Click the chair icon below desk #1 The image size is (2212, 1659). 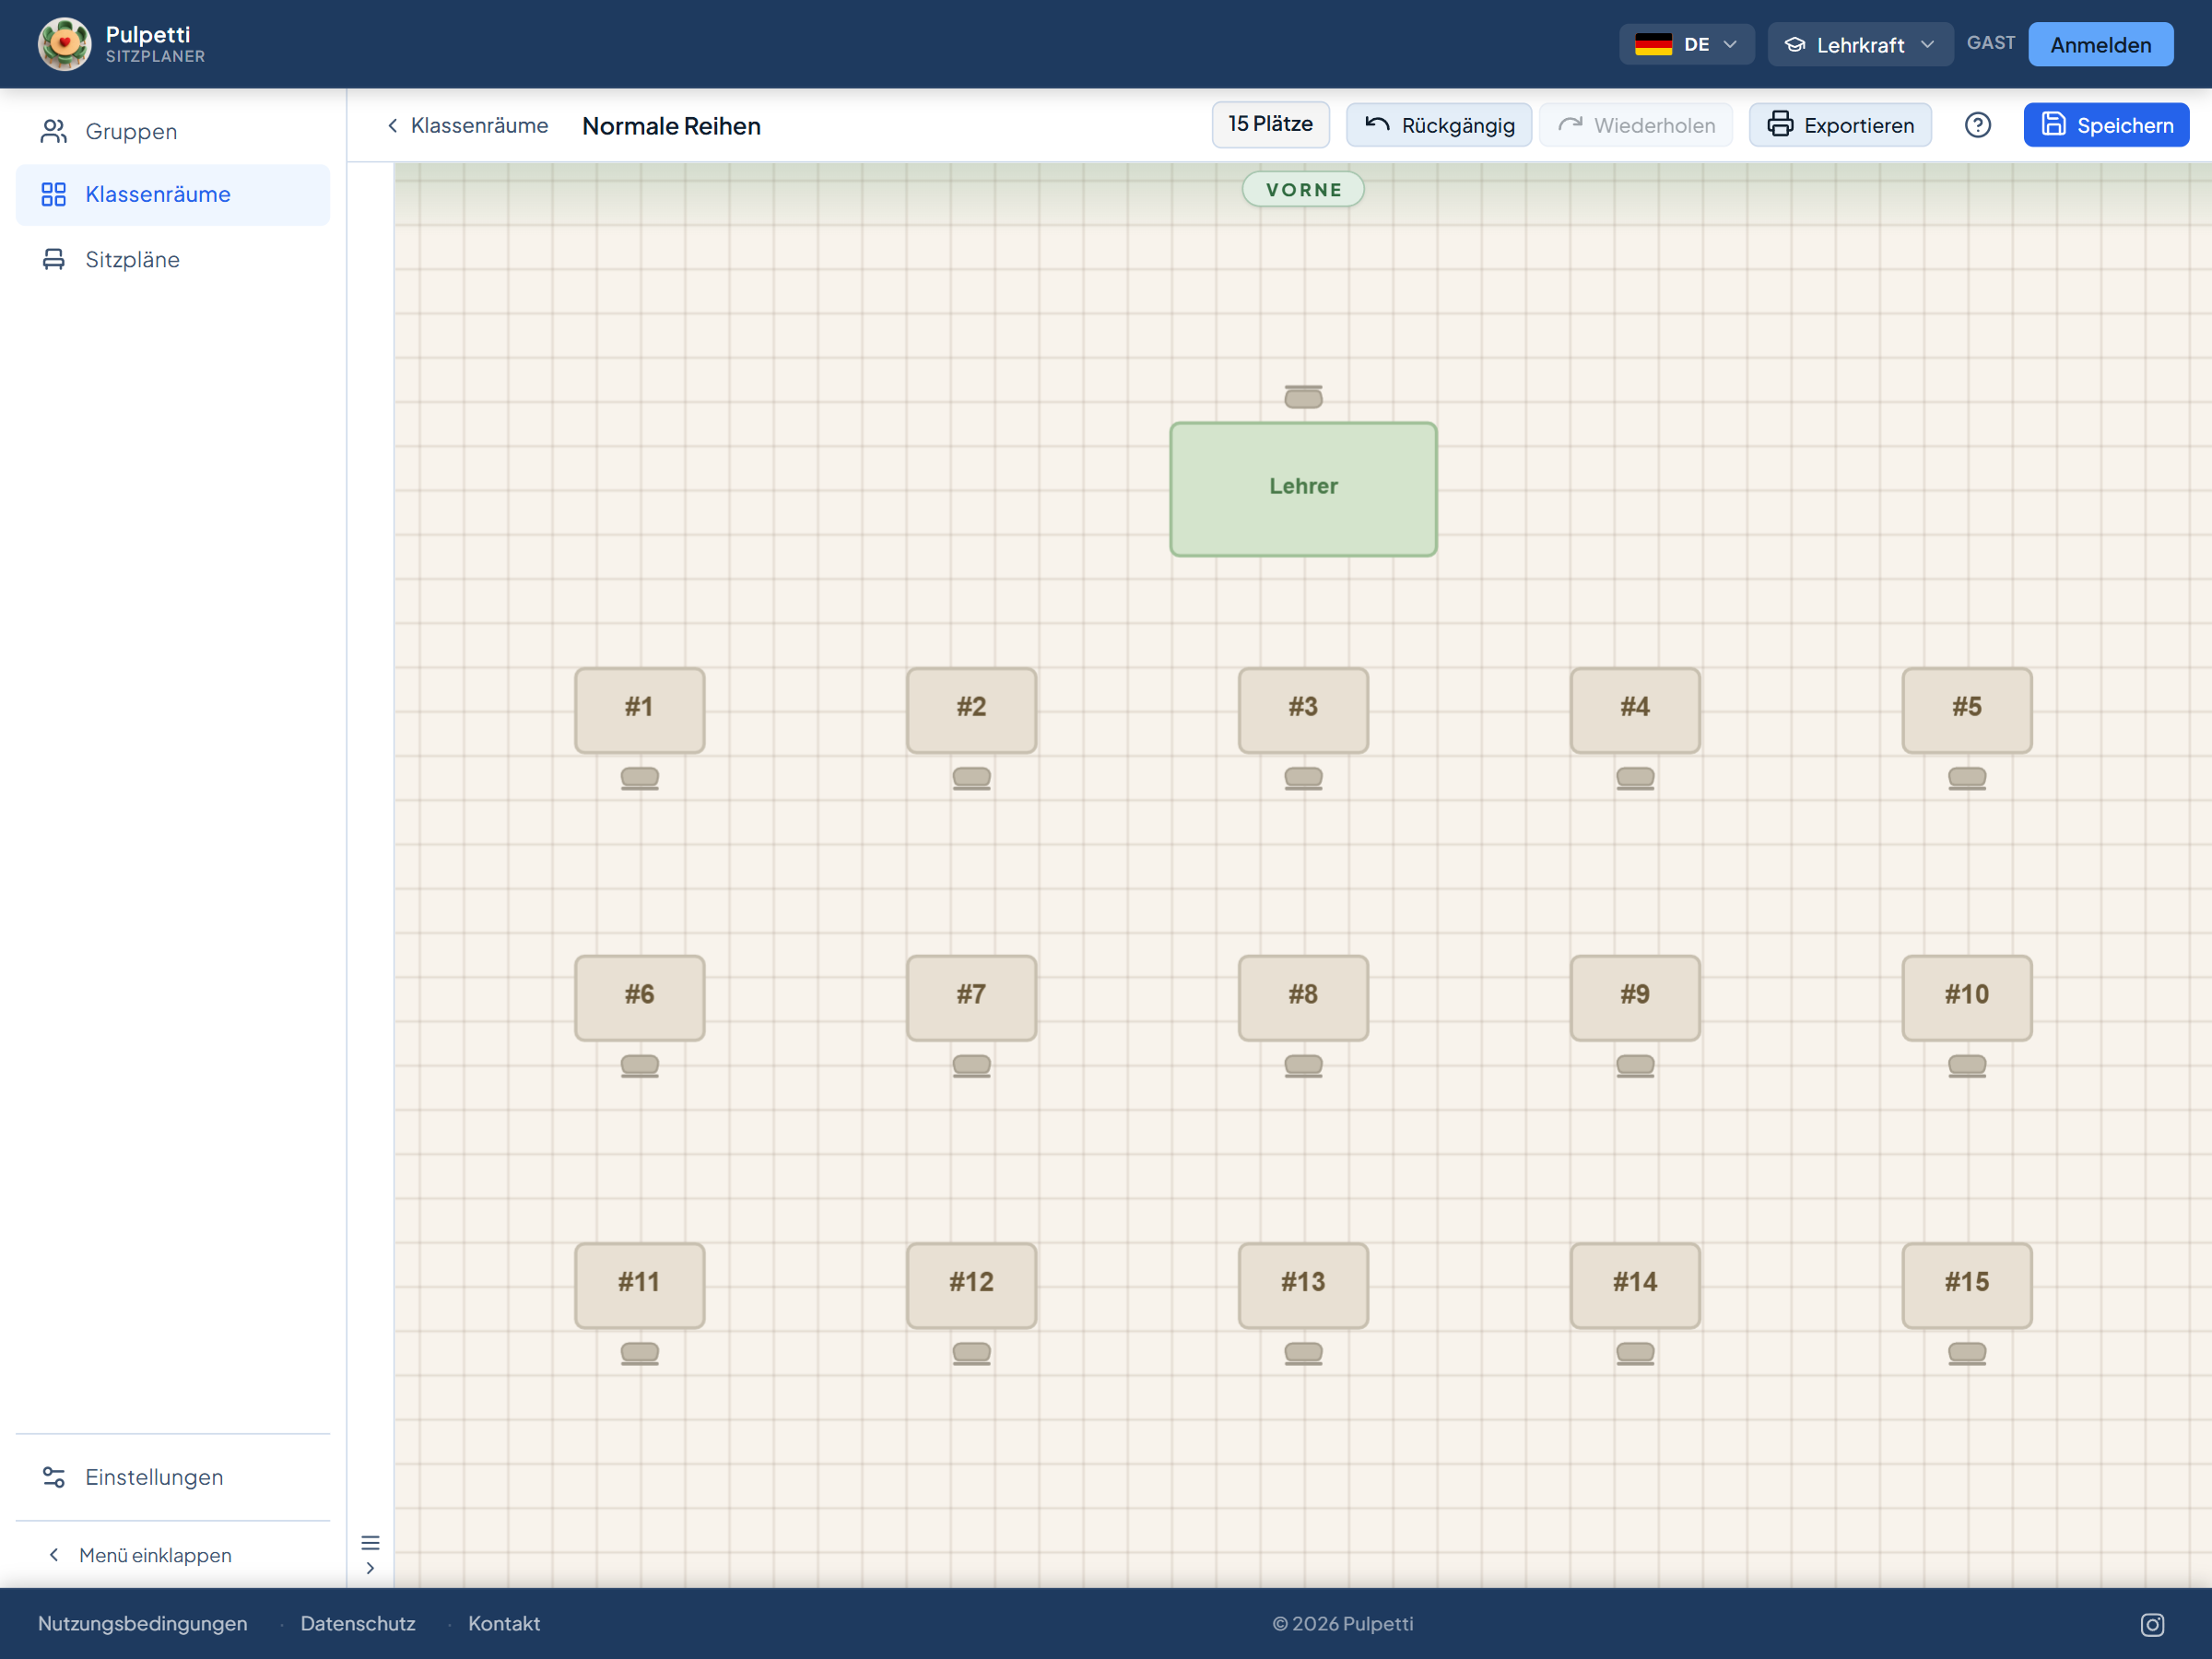639,778
